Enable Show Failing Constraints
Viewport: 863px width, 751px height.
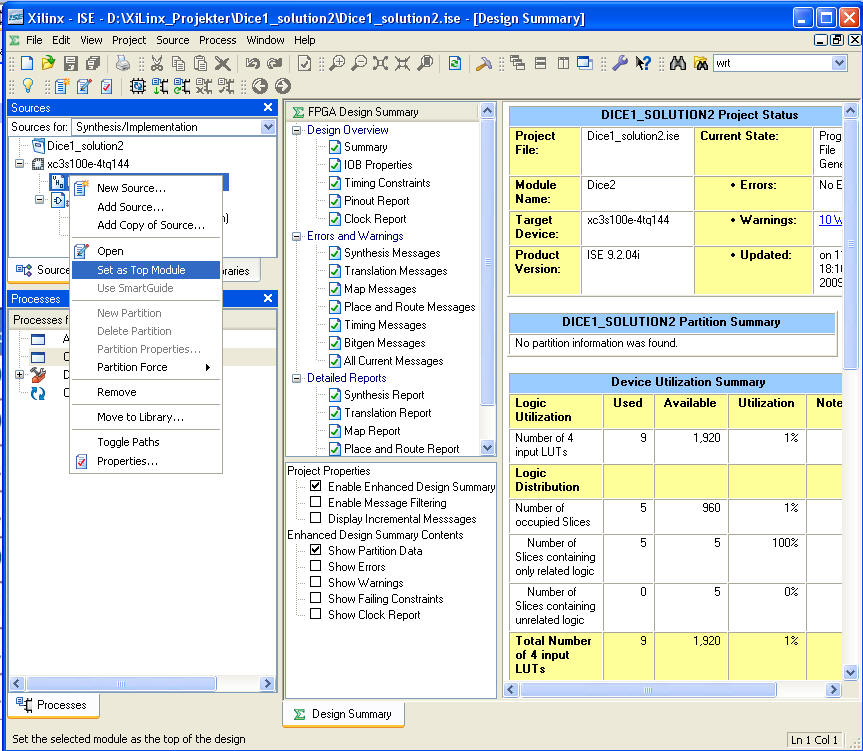315,597
